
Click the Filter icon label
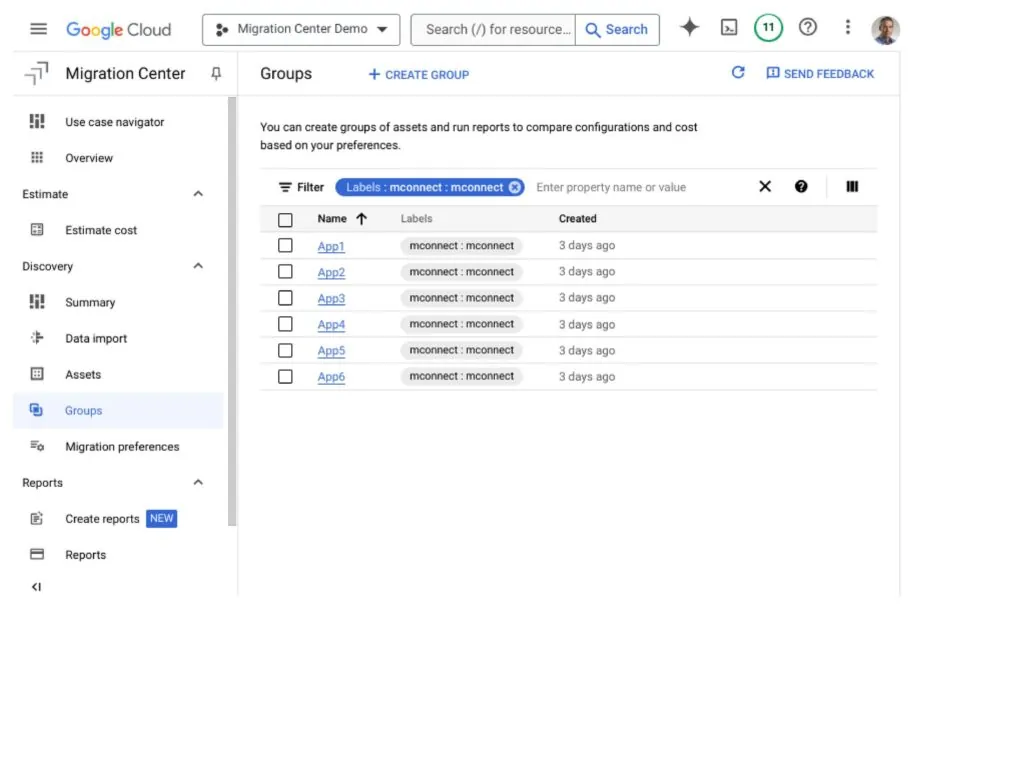pos(301,187)
